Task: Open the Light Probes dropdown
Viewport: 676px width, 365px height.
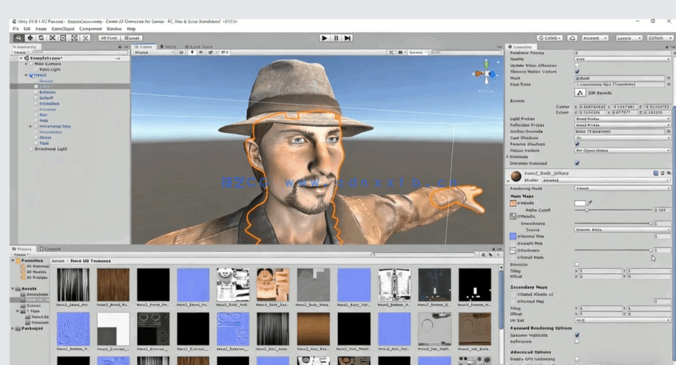Action: 623,119
